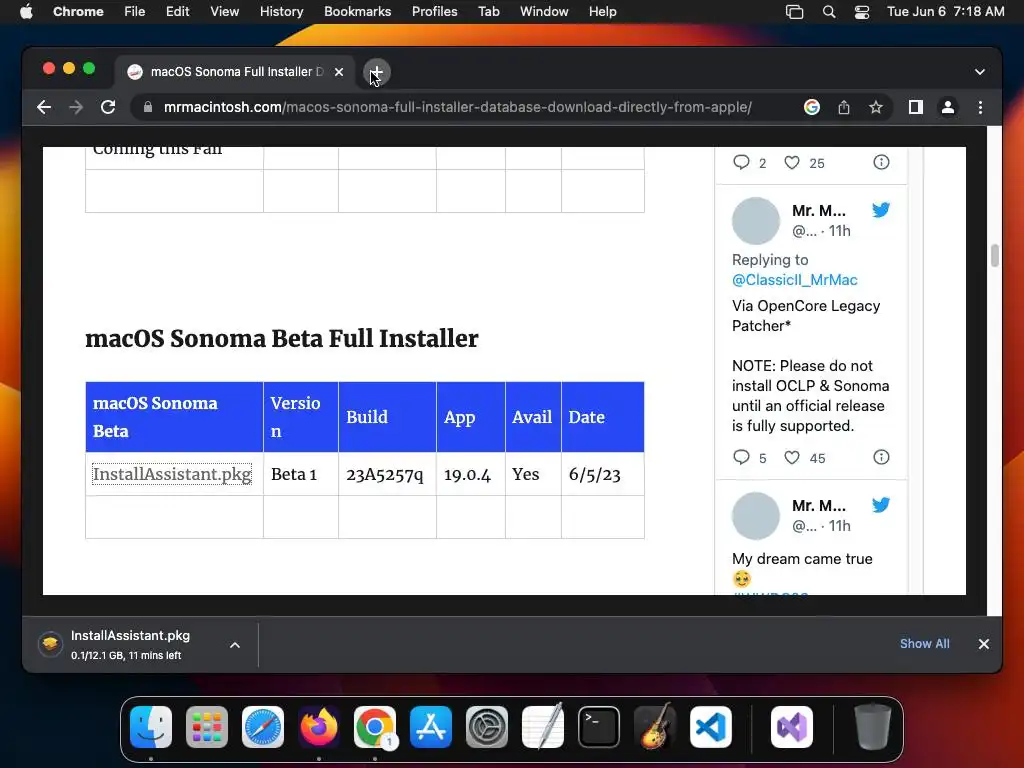1024x768 pixels.
Task: Open info icon on OpenCore tweet
Action: point(881,457)
